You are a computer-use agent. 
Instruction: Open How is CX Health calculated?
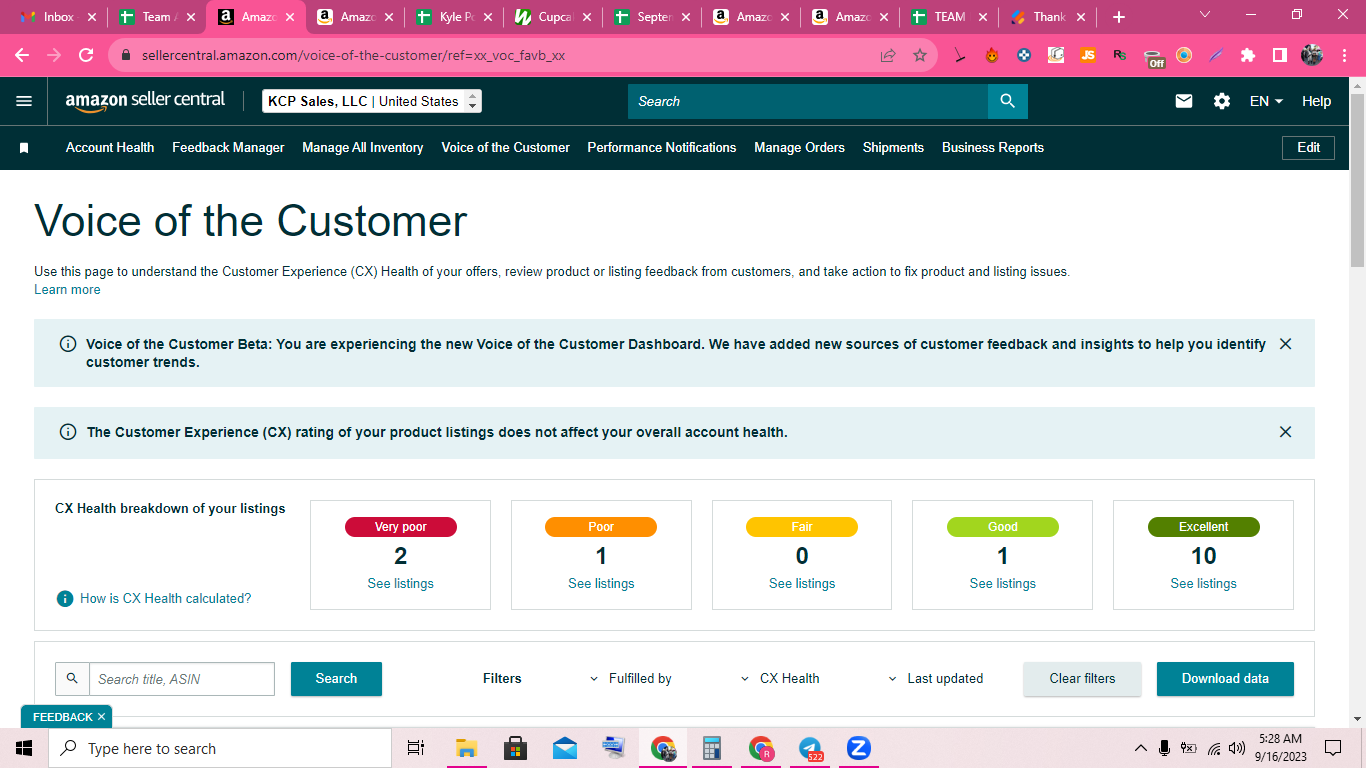166,599
